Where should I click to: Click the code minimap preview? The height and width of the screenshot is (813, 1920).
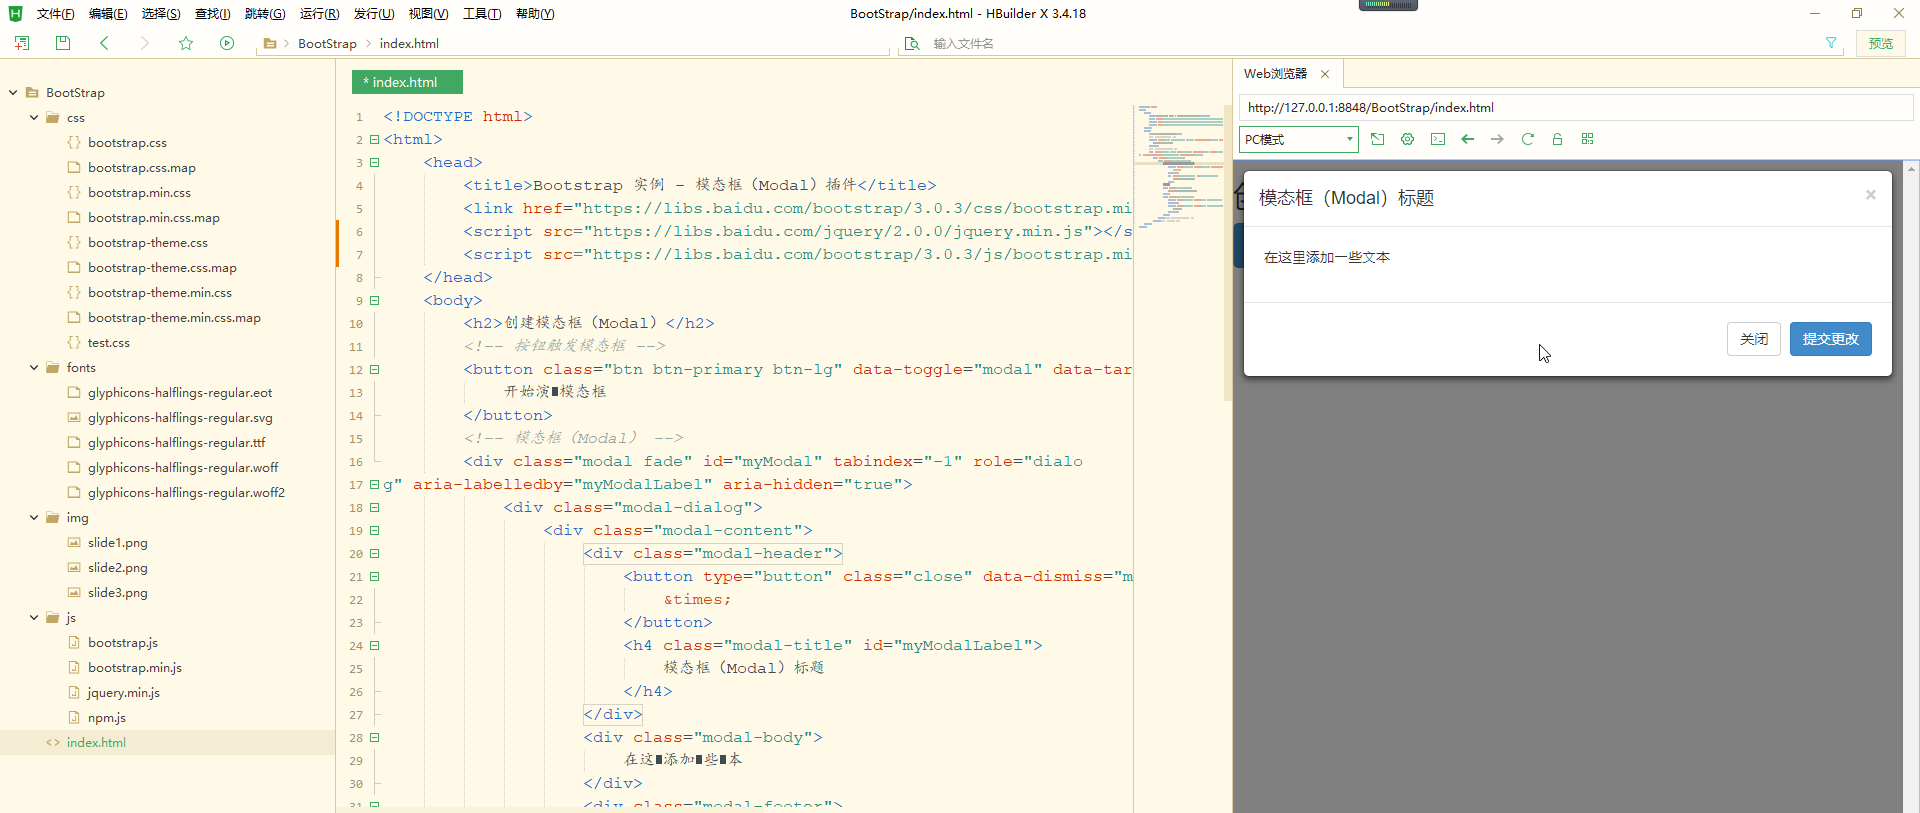[1180, 165]
